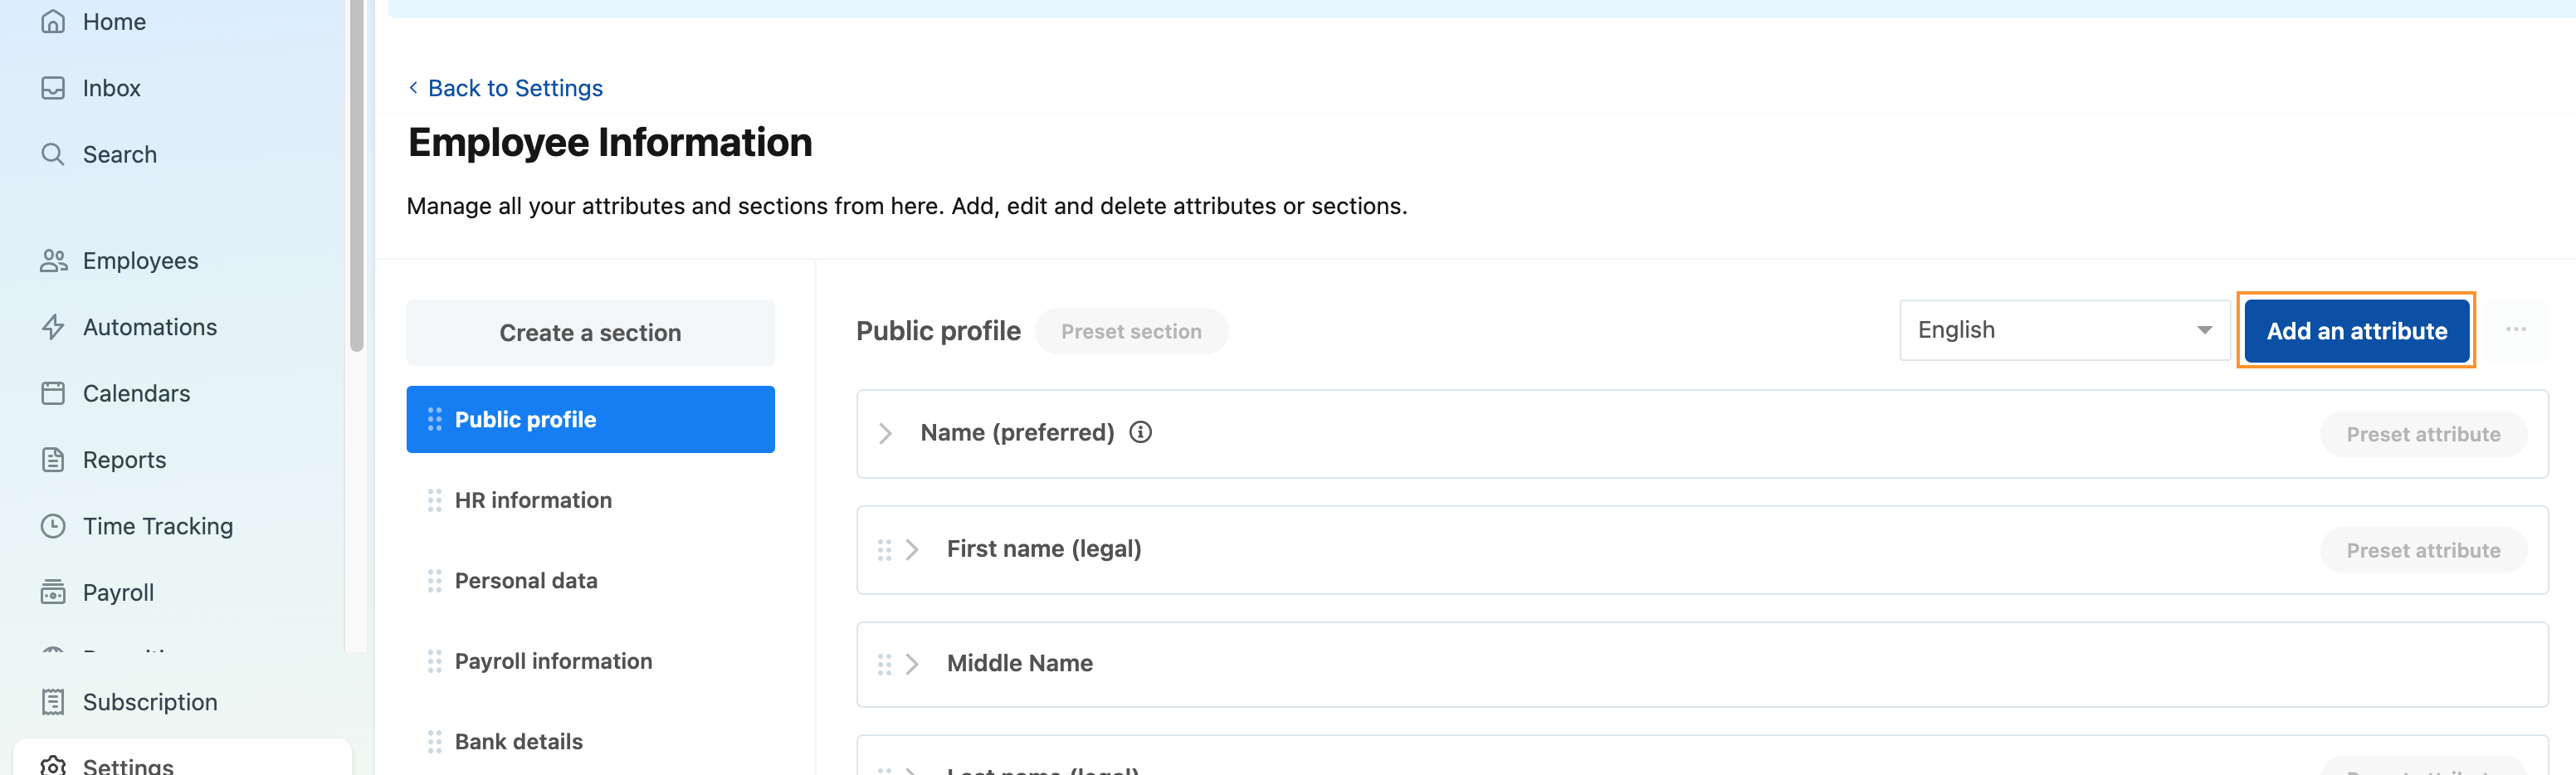Click Preset attribute badge on Name (preferred)

pos(2423,434)
